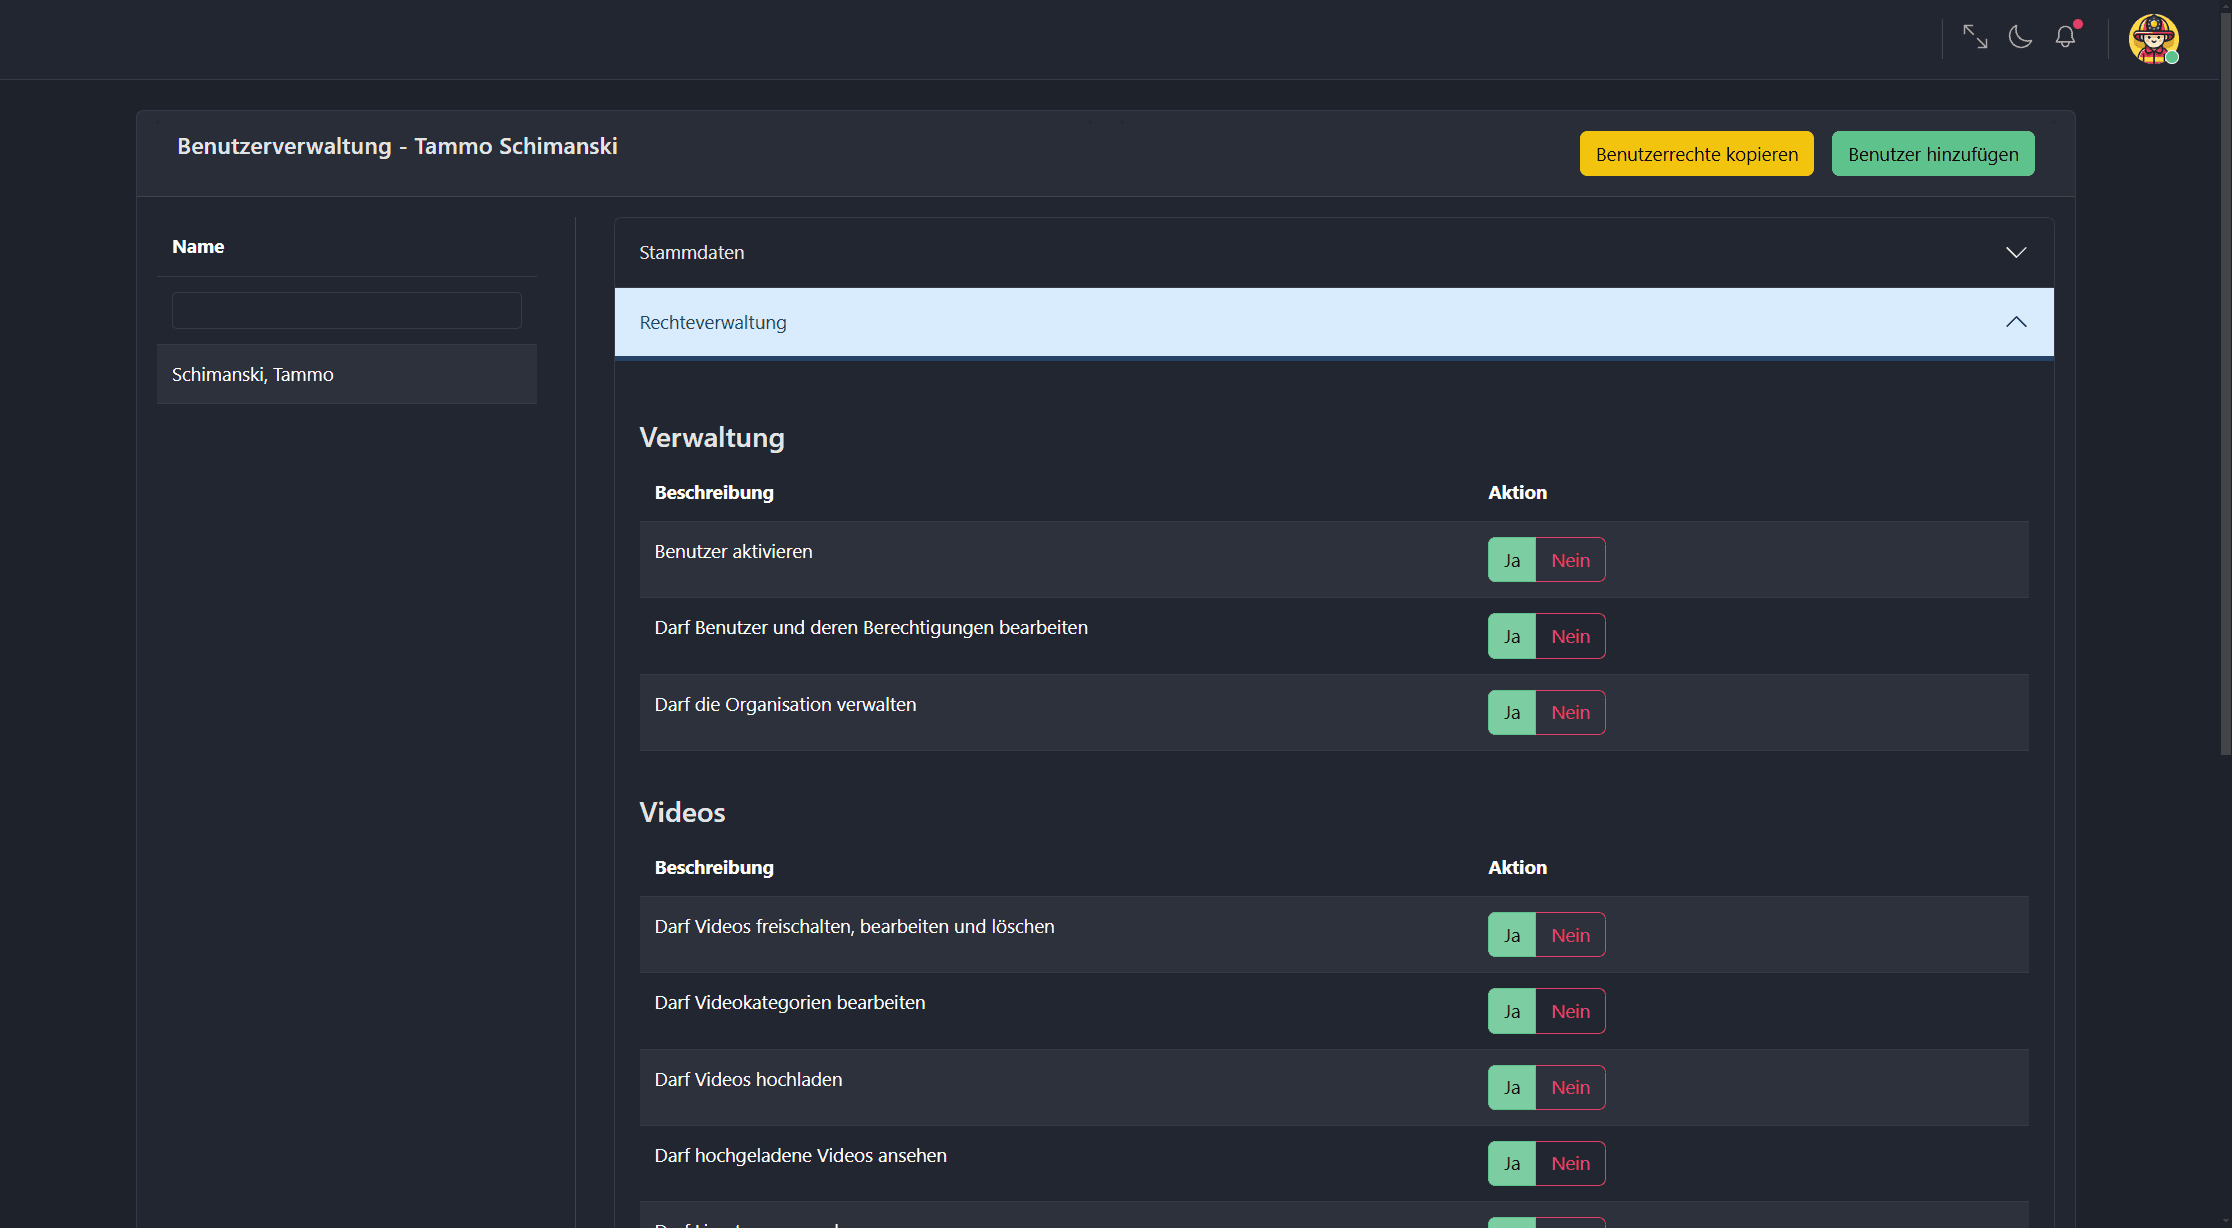This screenshot has width=2232, height=1228.
Task: Click Benutzerrechte kopieren button
Action: (1696, 154)
